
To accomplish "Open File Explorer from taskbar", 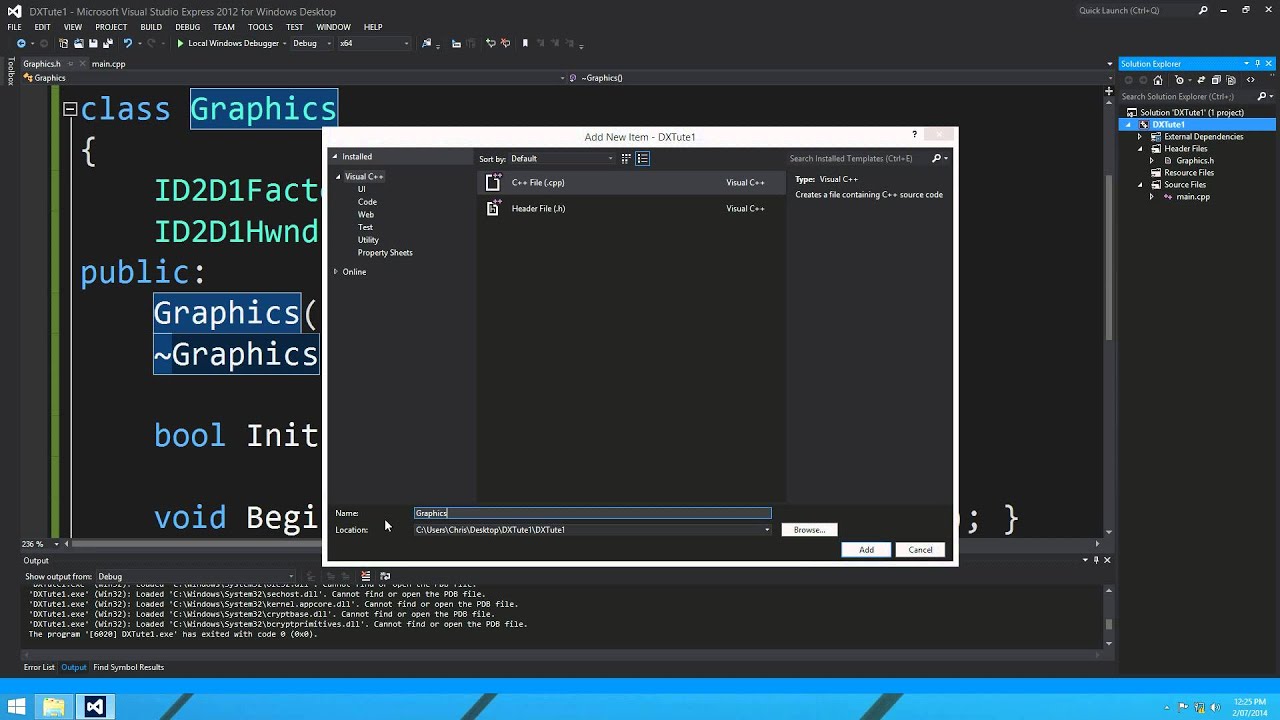I will tap(54, 707).
